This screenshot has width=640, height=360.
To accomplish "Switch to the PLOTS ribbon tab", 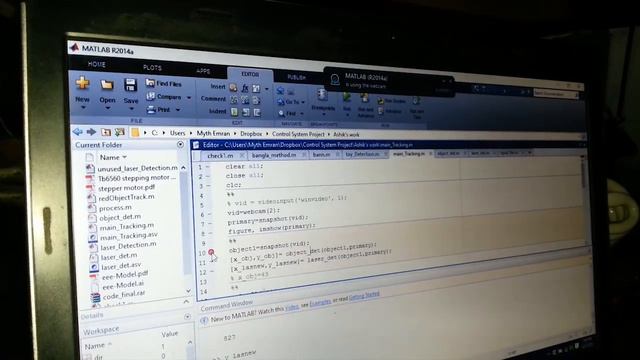I will [152, 68].
